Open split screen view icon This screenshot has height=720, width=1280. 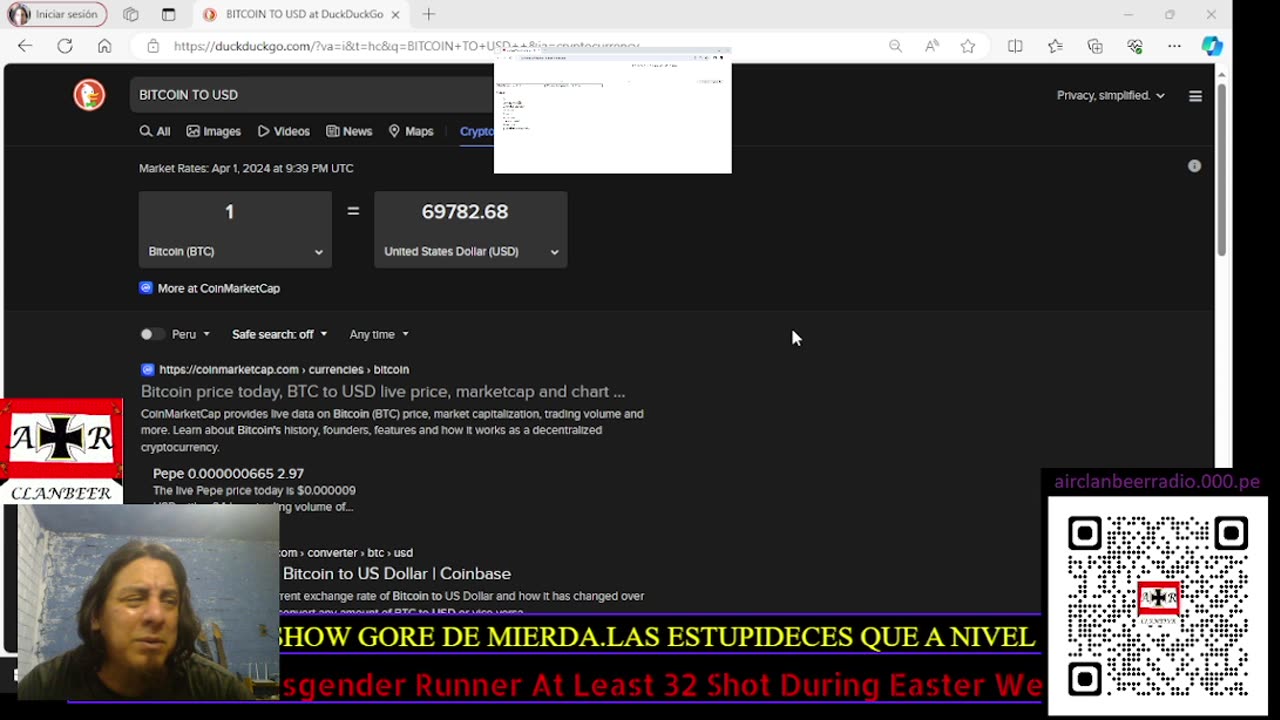1015,46
